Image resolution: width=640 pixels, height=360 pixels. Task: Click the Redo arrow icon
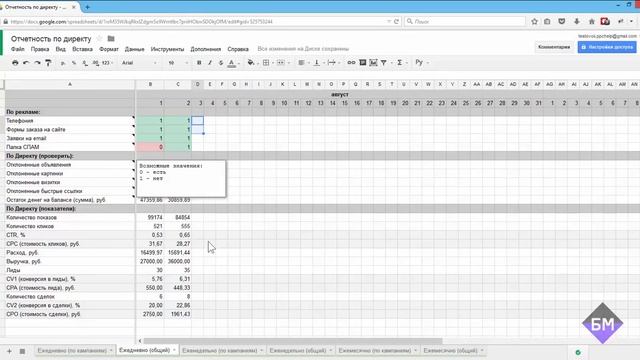tap(37, 63)
